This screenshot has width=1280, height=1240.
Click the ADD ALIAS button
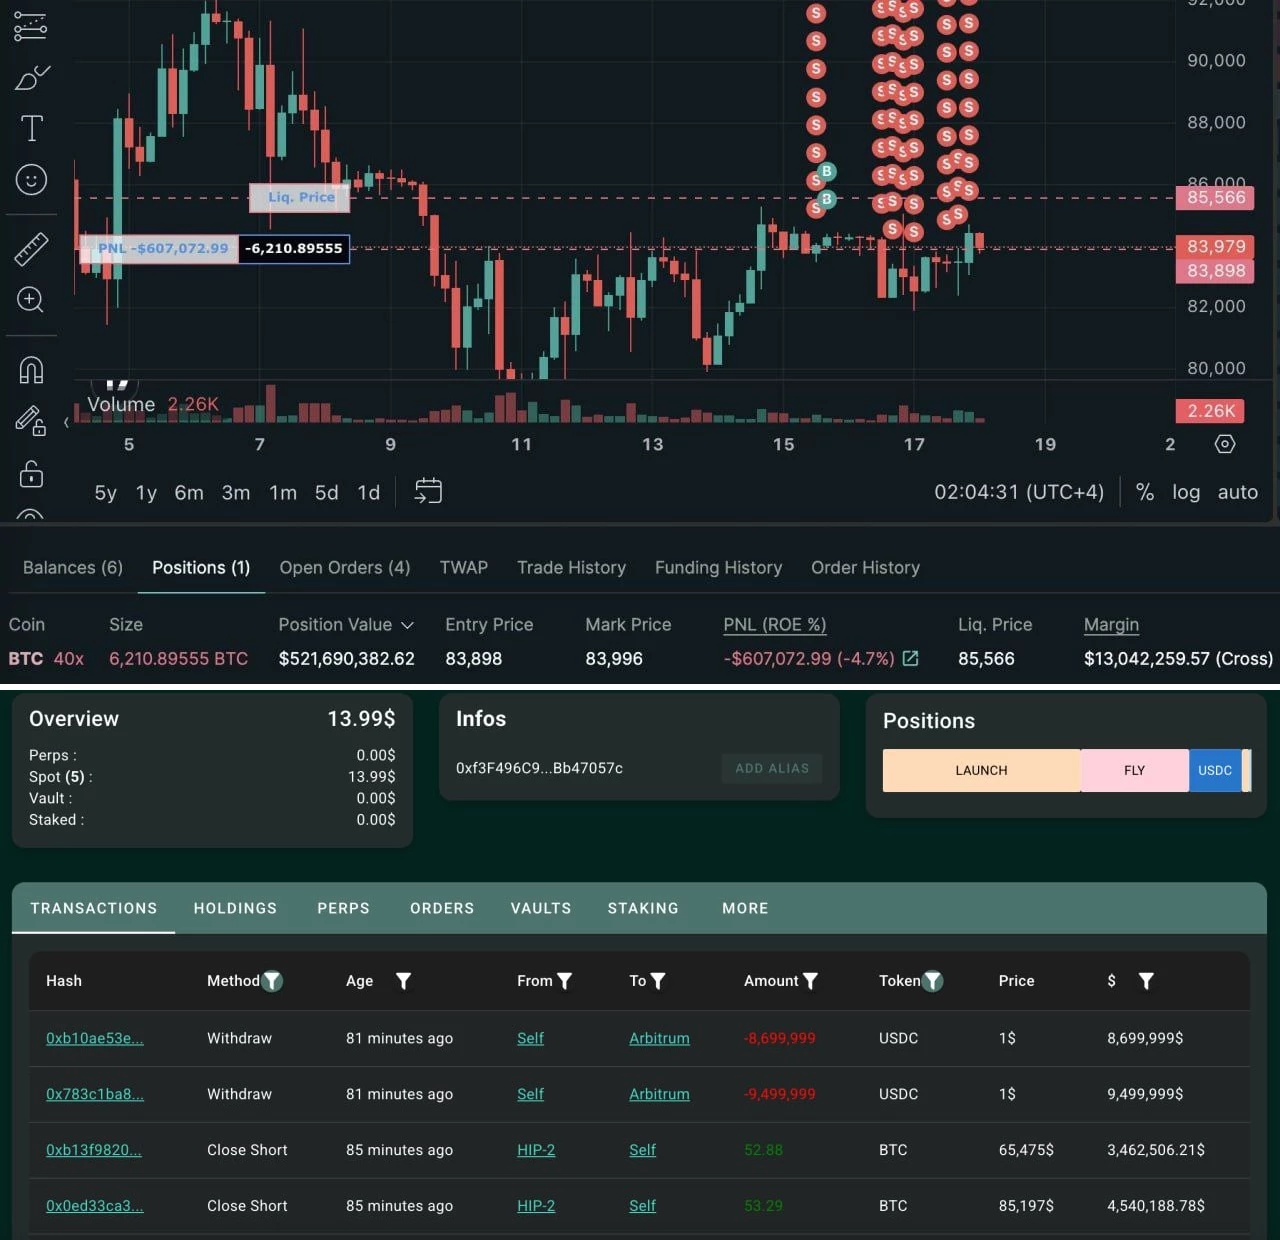pos(772,768)
